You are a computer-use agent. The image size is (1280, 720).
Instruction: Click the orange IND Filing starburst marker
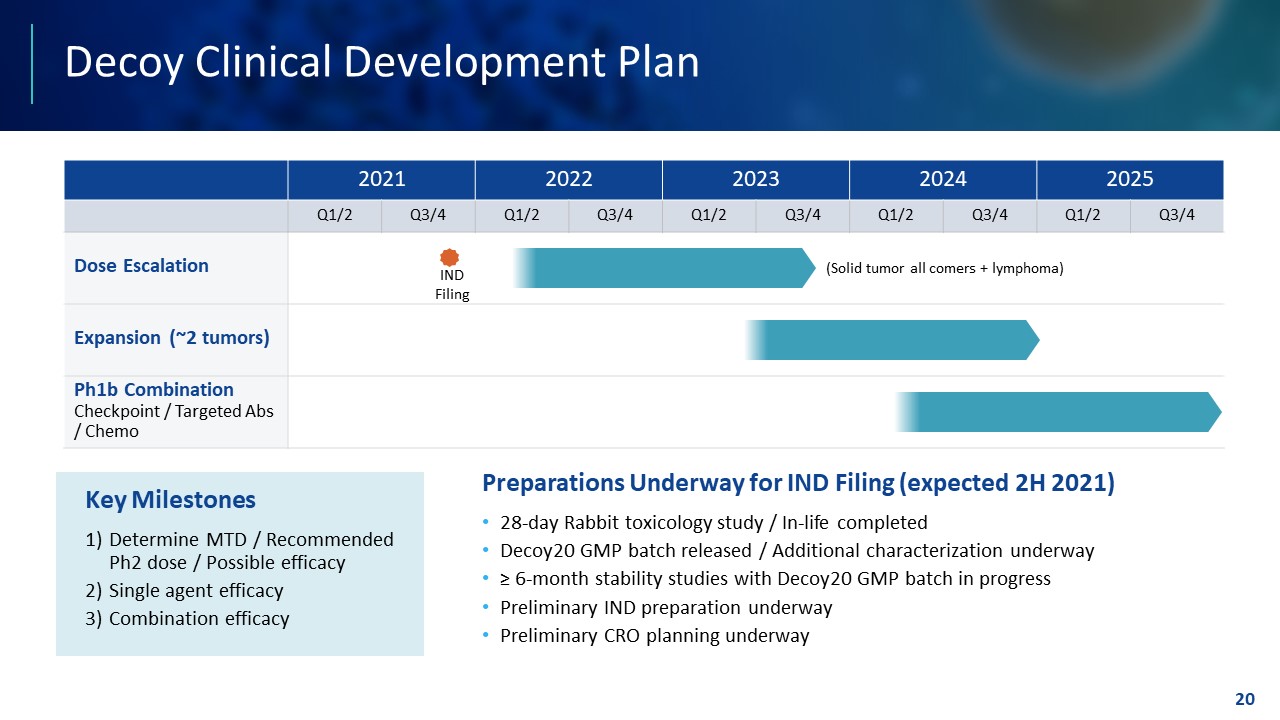pos(450,257)
